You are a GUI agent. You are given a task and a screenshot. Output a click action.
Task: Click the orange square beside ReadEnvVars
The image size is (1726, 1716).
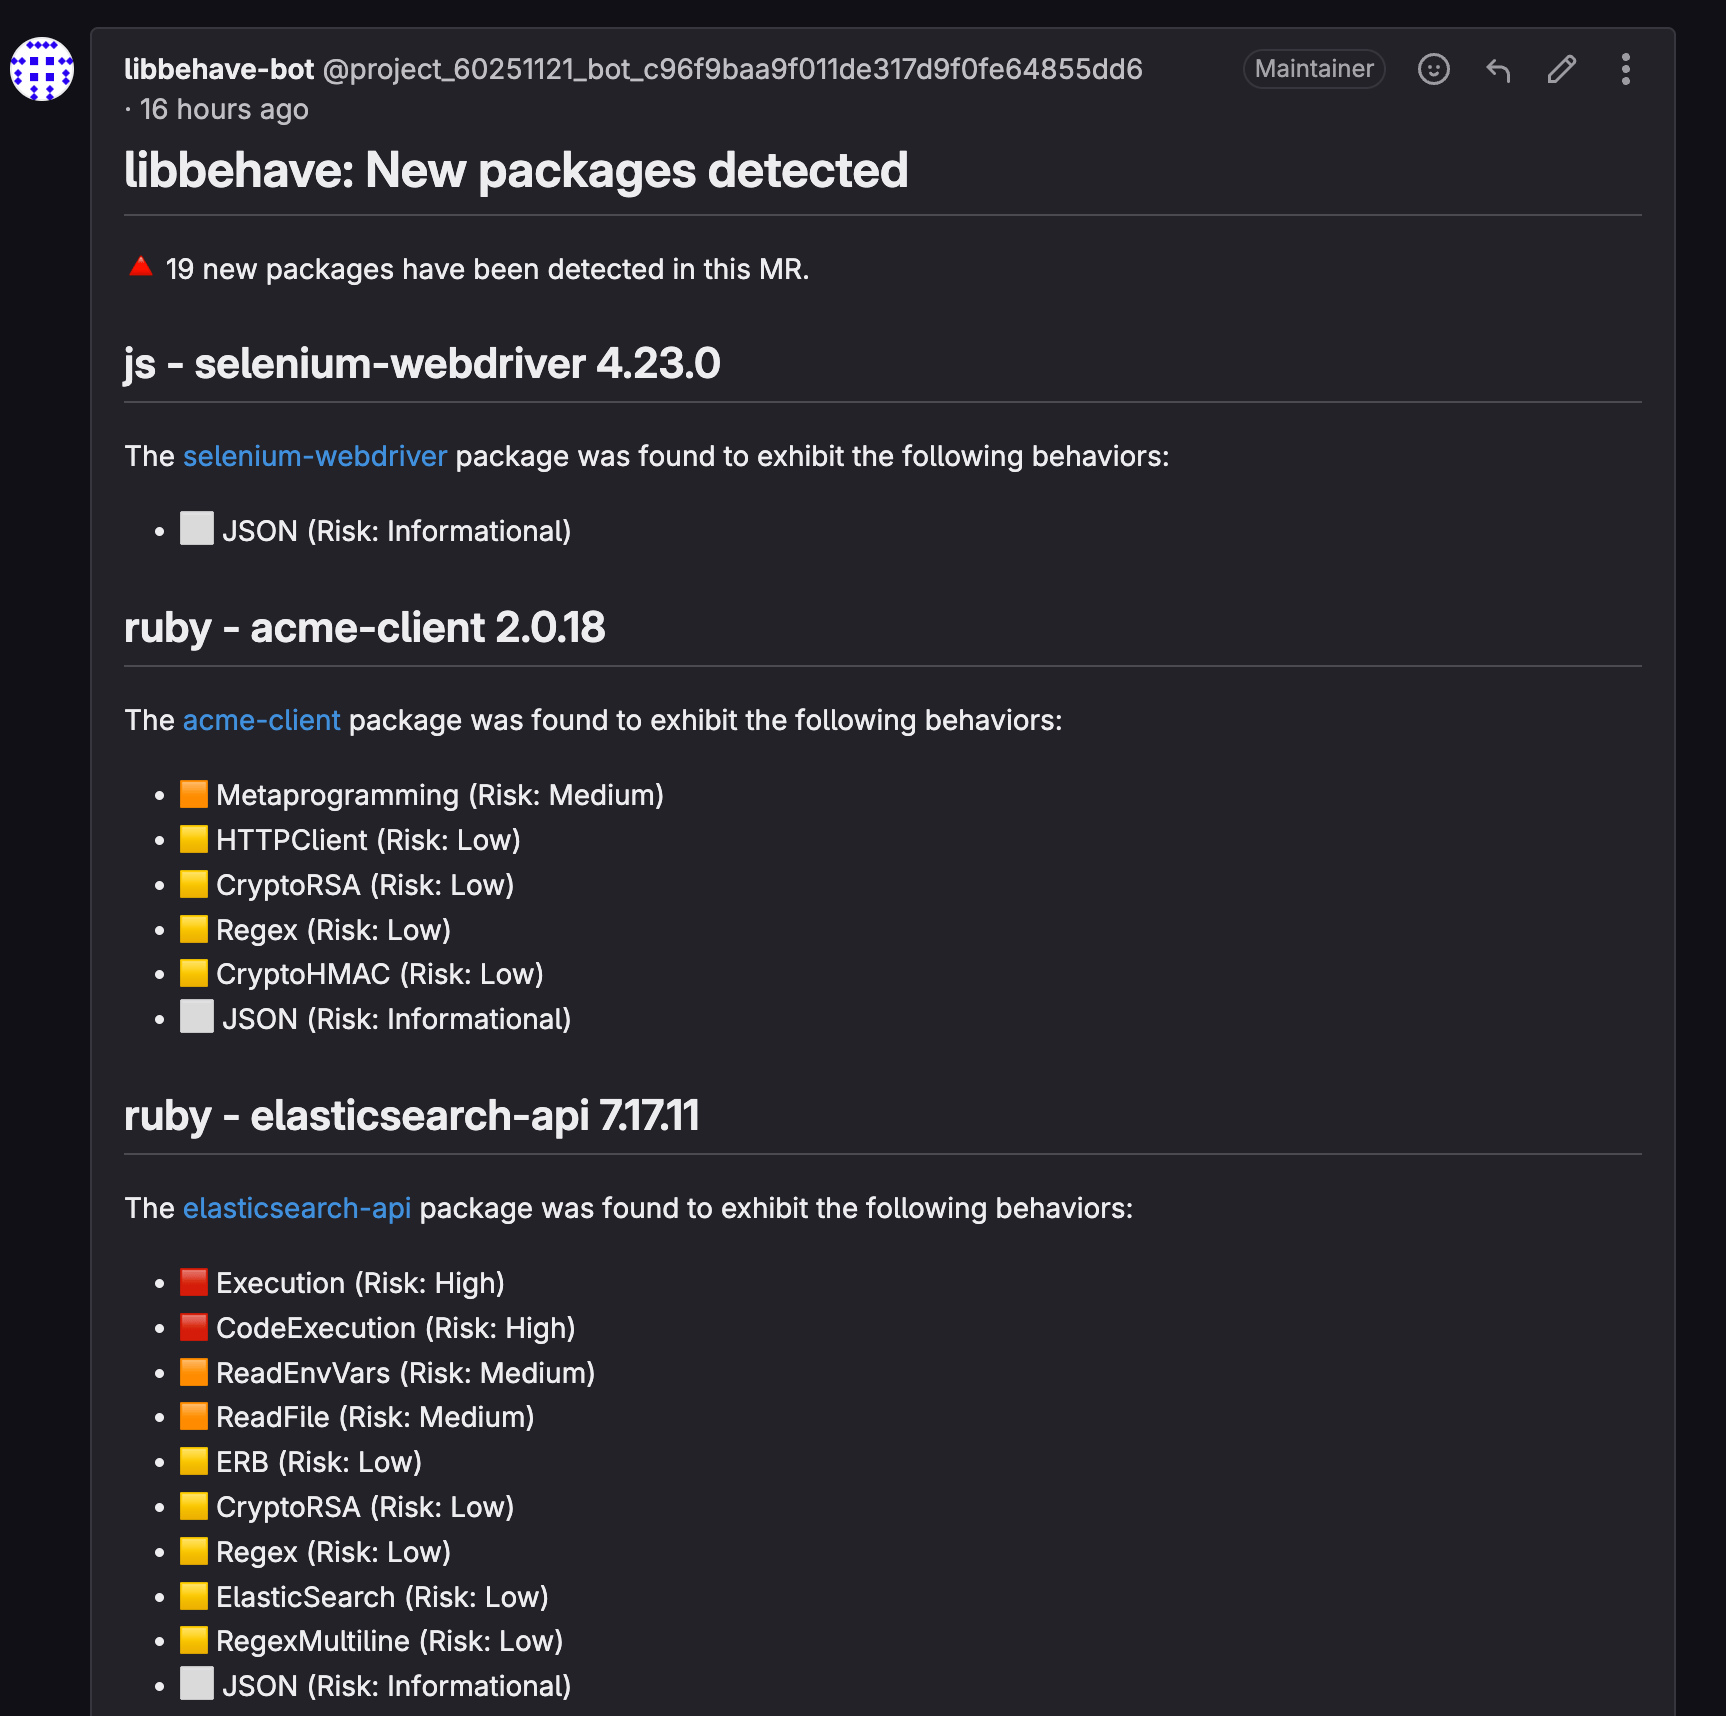194,1372
